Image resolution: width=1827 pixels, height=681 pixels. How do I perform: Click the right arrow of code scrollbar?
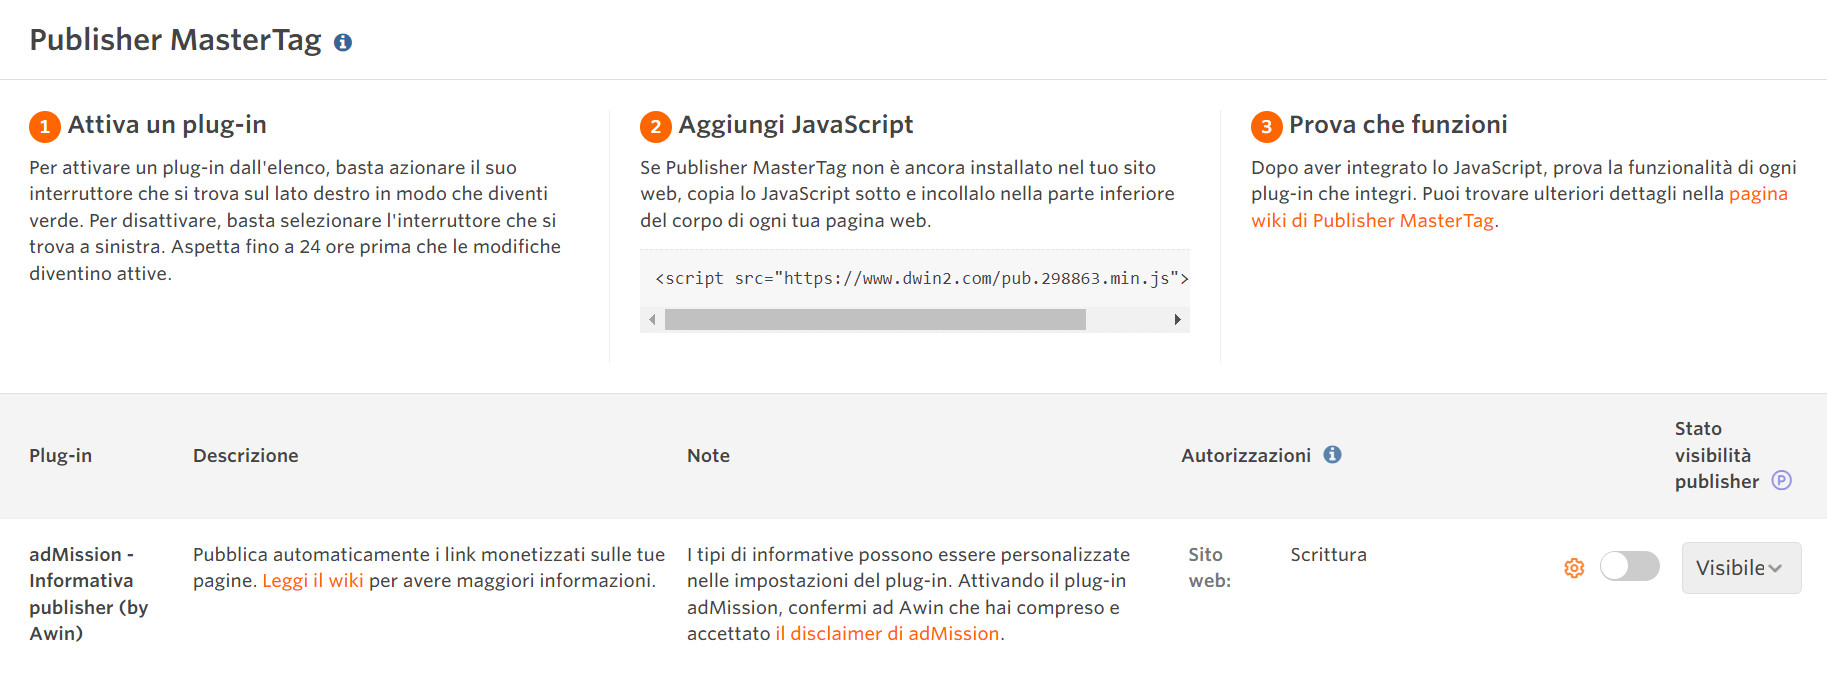[x=1177, y=320]
